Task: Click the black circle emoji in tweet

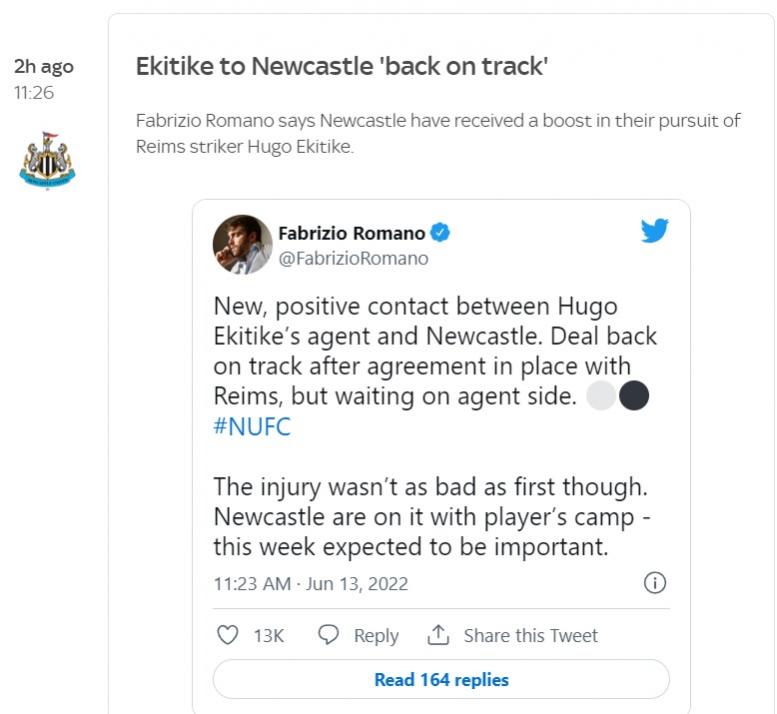Action: 634,396
